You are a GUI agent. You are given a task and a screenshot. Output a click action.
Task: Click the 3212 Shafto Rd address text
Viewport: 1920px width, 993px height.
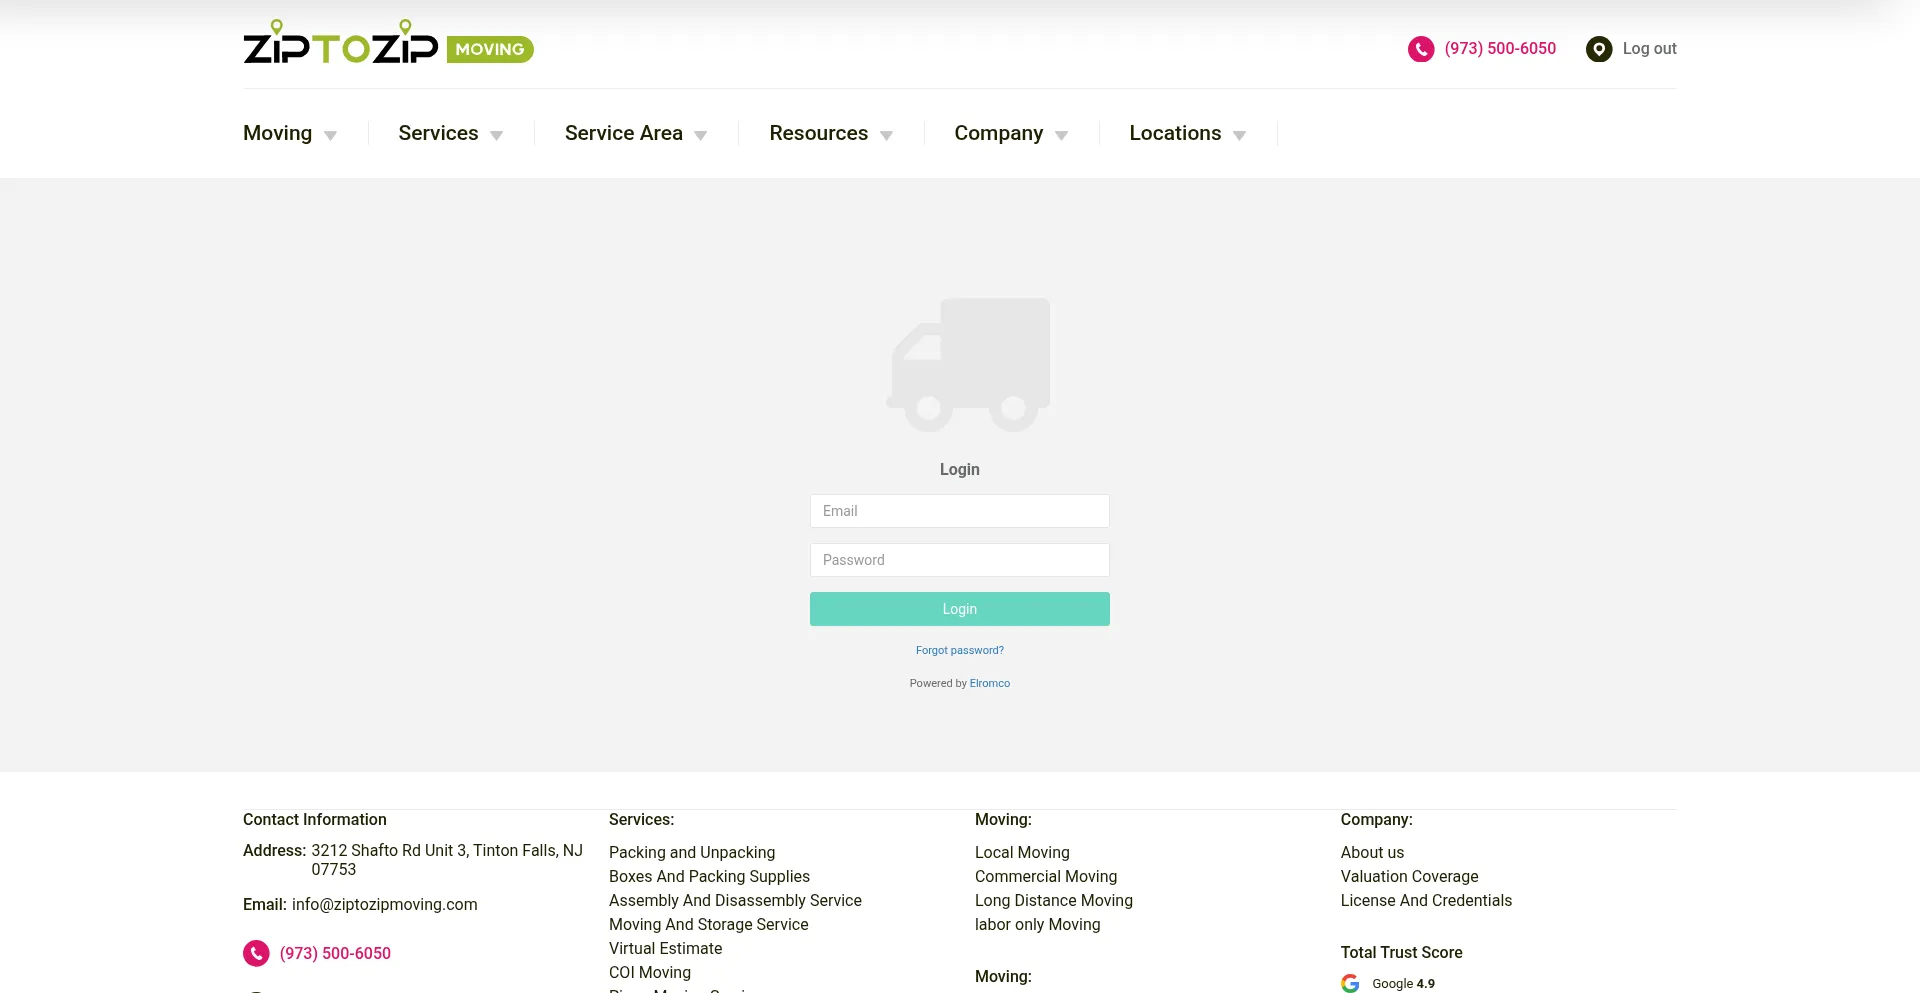tap(447, 860)
